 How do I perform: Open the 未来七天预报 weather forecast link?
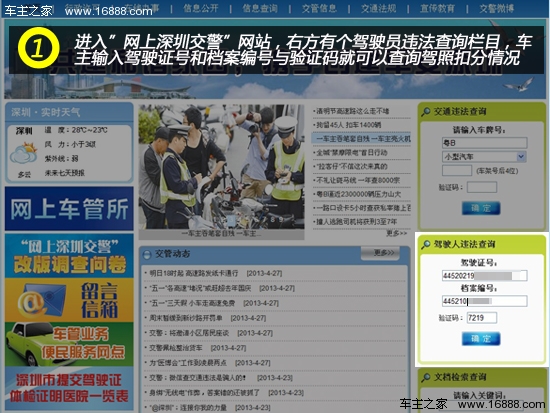click(x=65, y=173)
